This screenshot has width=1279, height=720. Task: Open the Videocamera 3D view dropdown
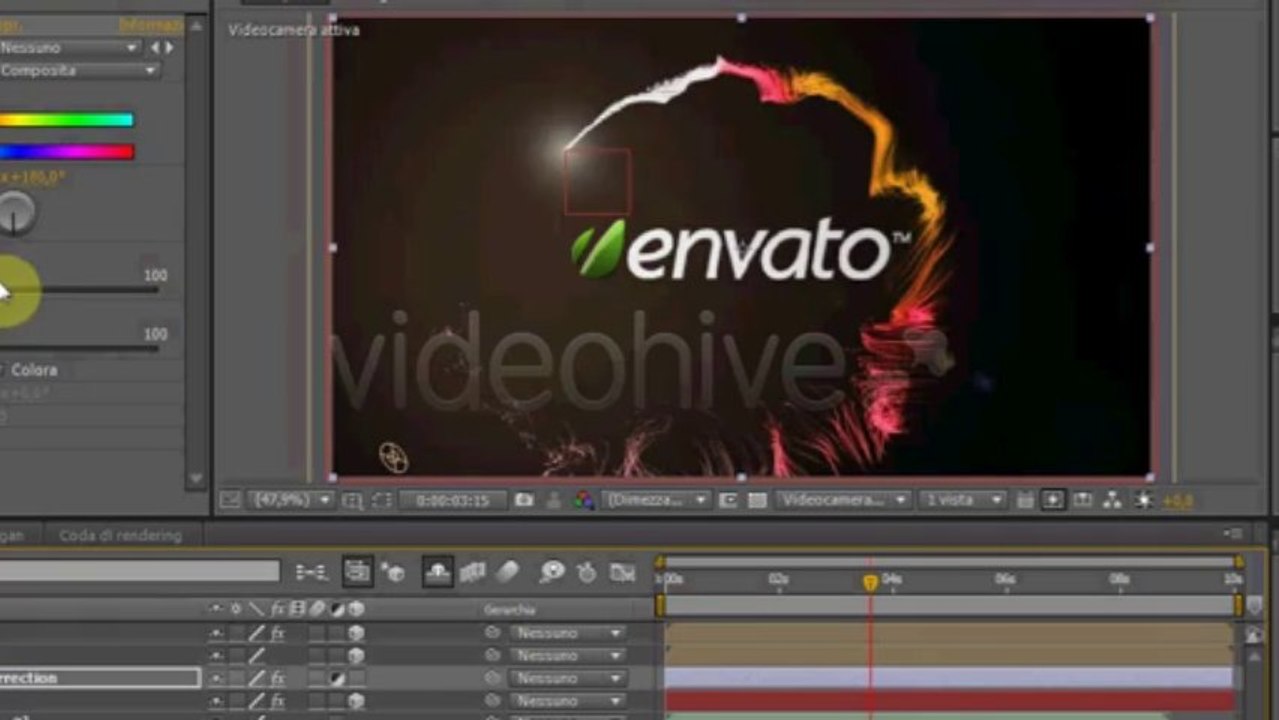point(844,500)
